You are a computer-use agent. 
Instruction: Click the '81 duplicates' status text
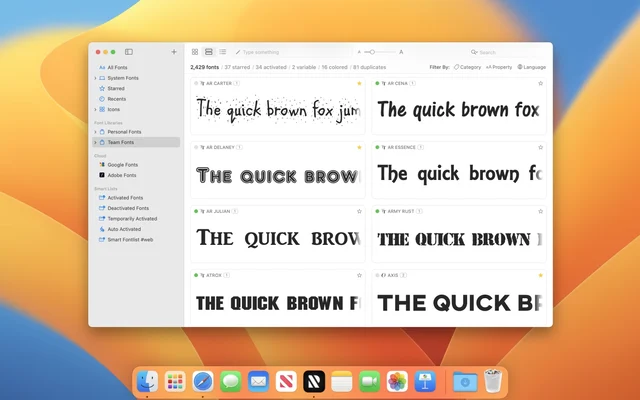click(369, 67)
